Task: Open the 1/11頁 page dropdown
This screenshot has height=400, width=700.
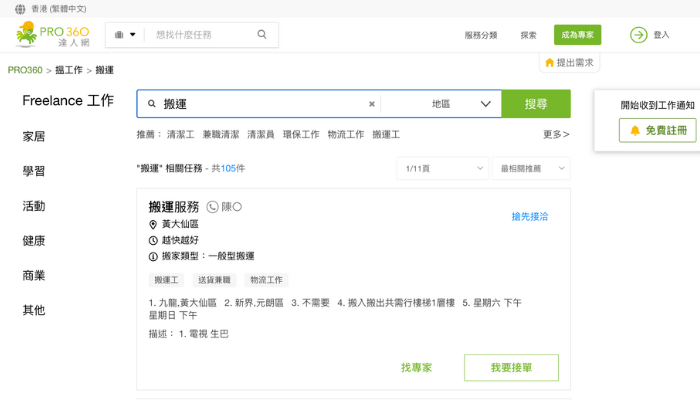Action: pyautogui.click(x=442, y=168)
